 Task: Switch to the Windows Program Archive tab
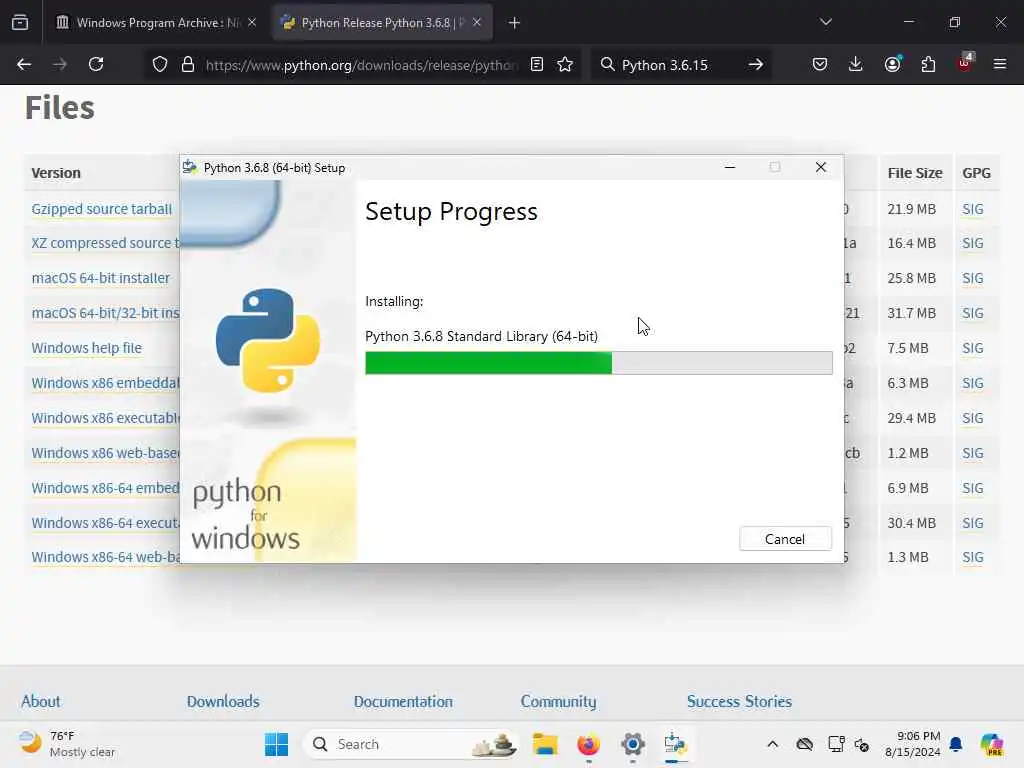[155, 22]
